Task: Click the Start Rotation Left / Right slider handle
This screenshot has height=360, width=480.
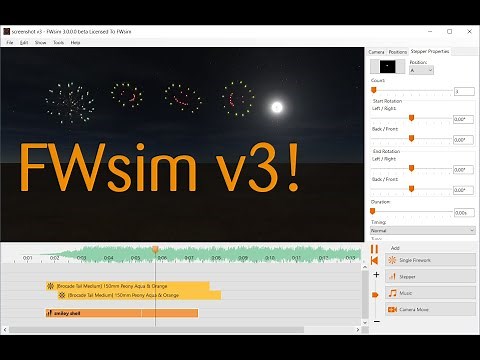Action: pyautogui.click(x=411, y=118)
